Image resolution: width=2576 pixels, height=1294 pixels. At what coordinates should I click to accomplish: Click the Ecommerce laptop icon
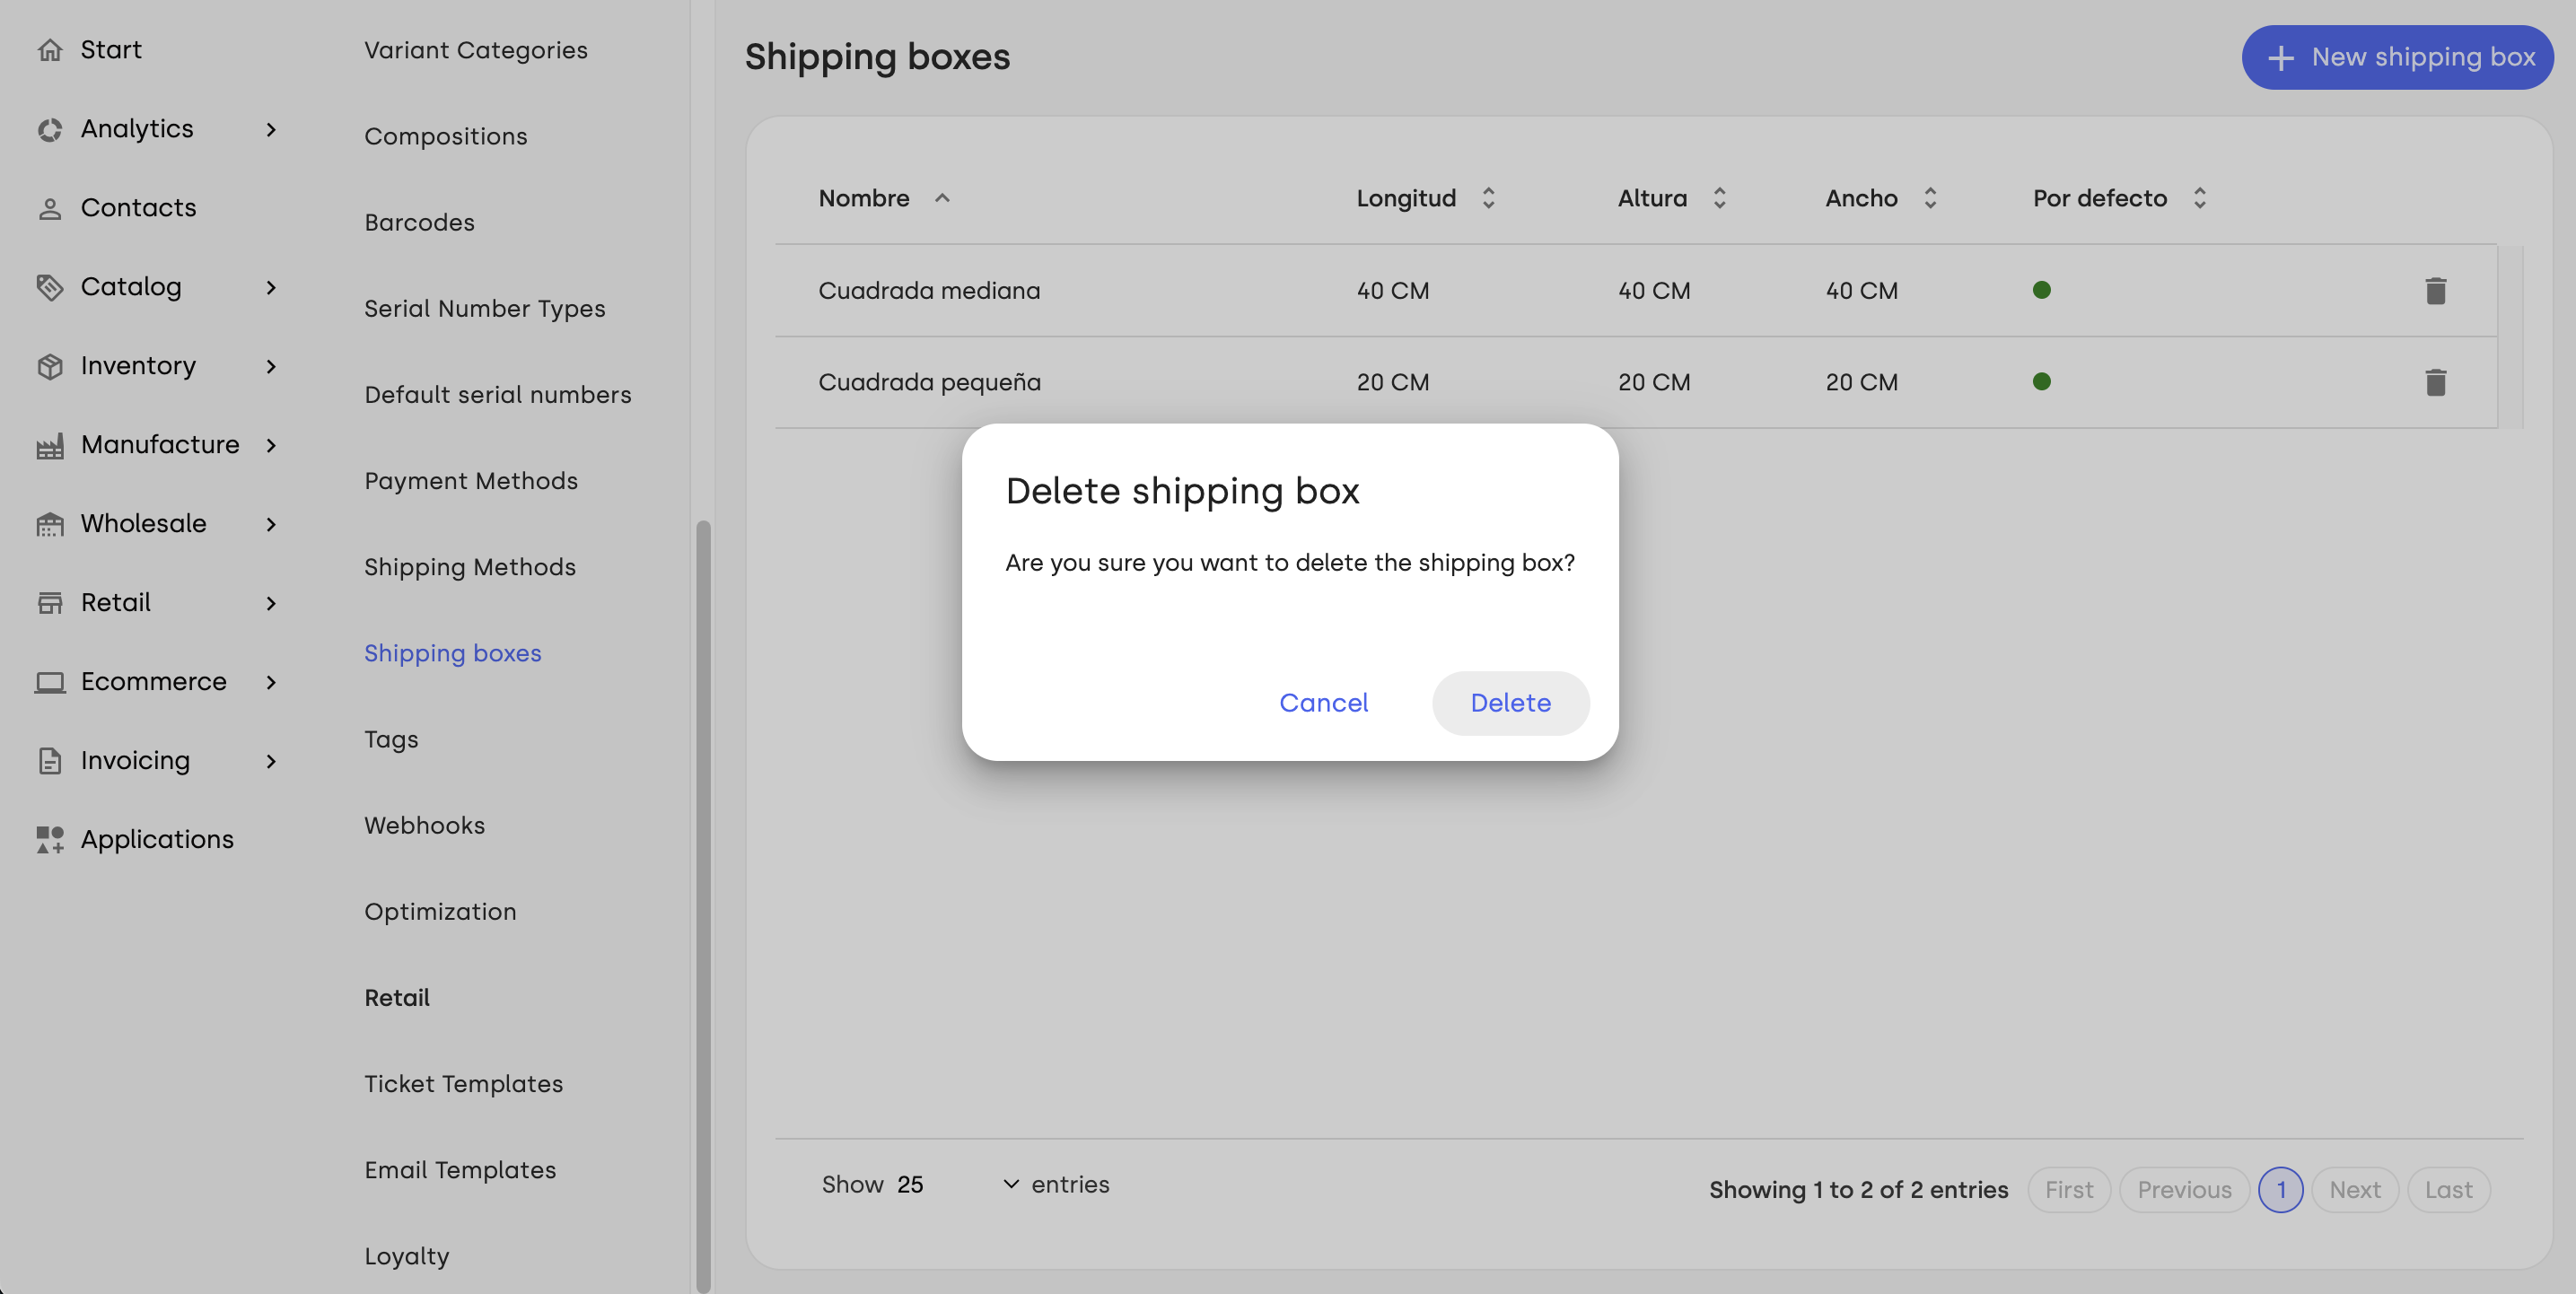[x=50, y=682]
